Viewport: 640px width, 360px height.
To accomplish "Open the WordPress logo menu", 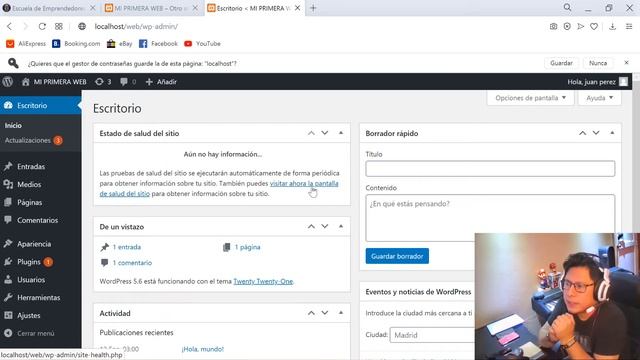I will click(7, 82).
